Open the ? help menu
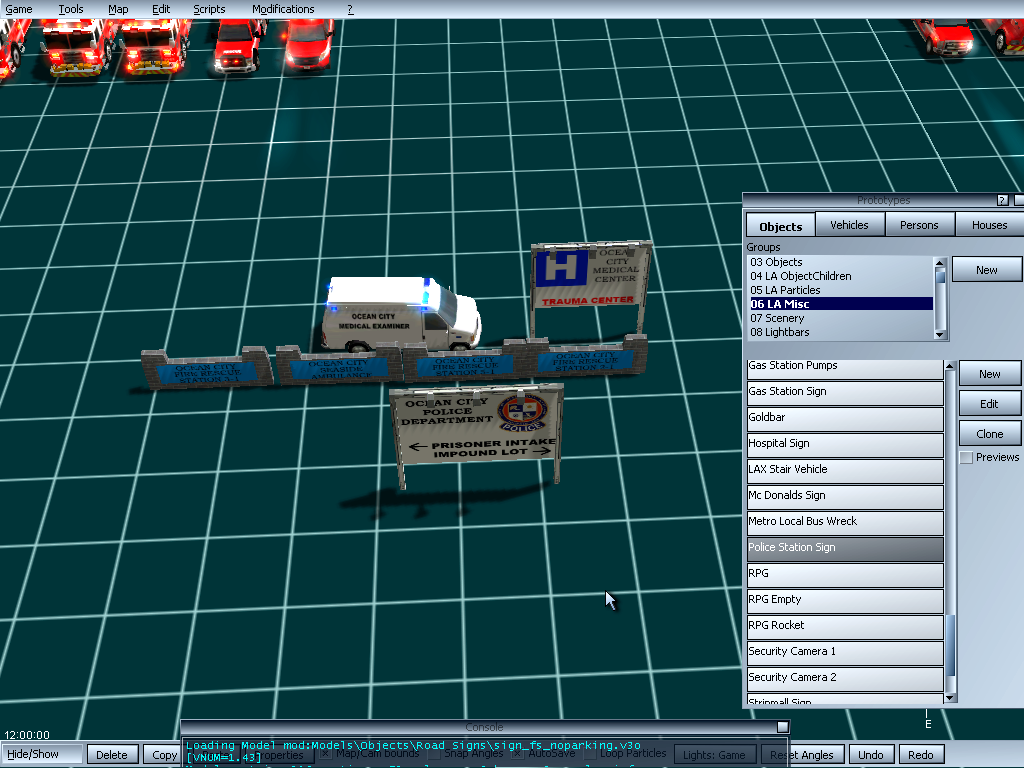Image resolution: width=1024 pixels, height=768 pixels. click(x=350, y=9)
